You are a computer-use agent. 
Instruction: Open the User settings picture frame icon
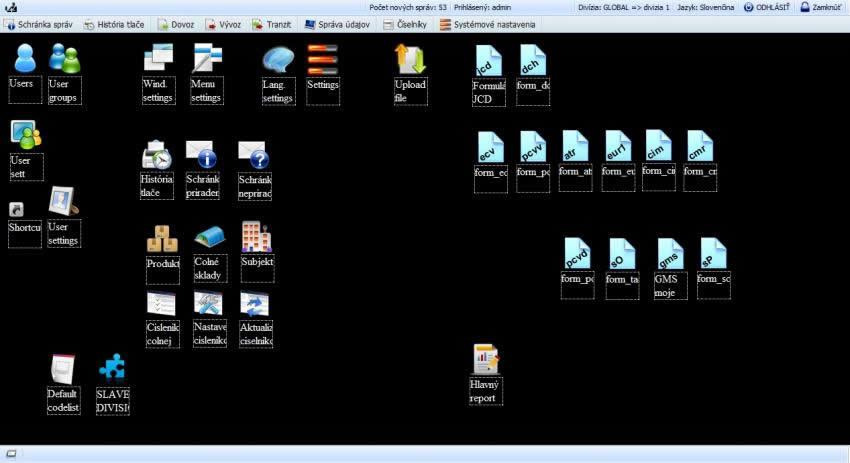[63, 201]
